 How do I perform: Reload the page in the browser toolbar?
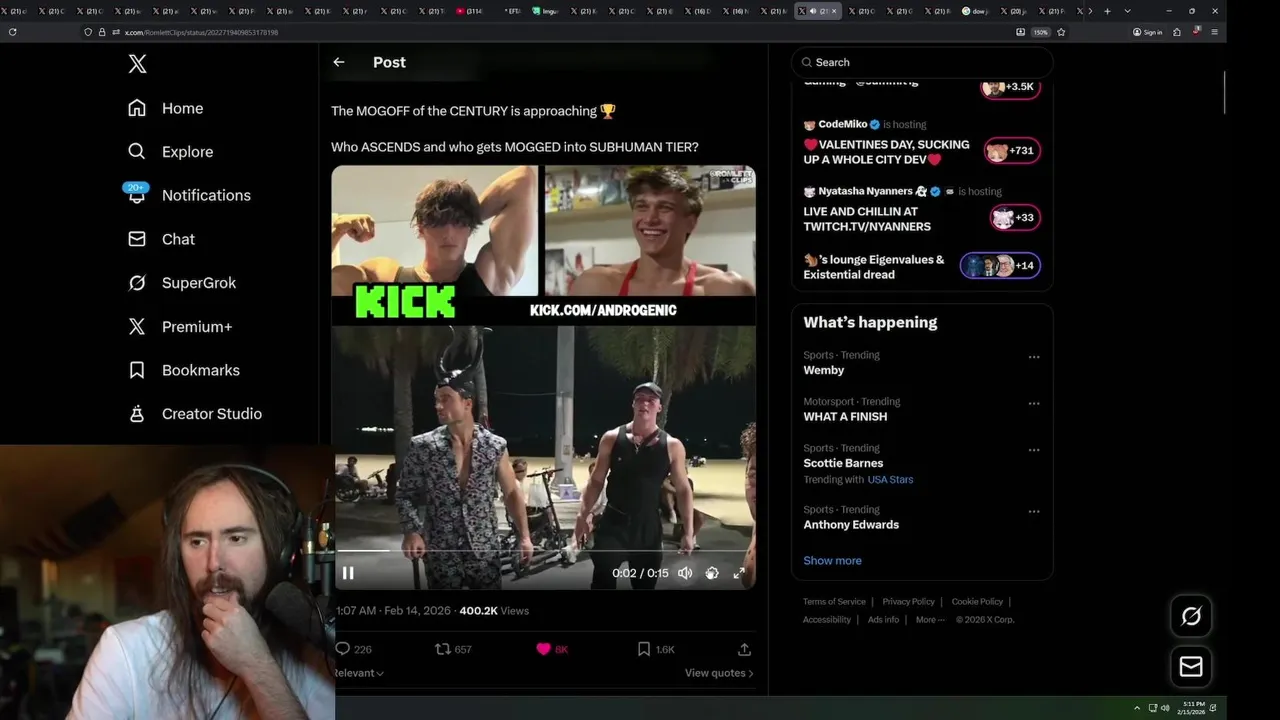(12, 32)
